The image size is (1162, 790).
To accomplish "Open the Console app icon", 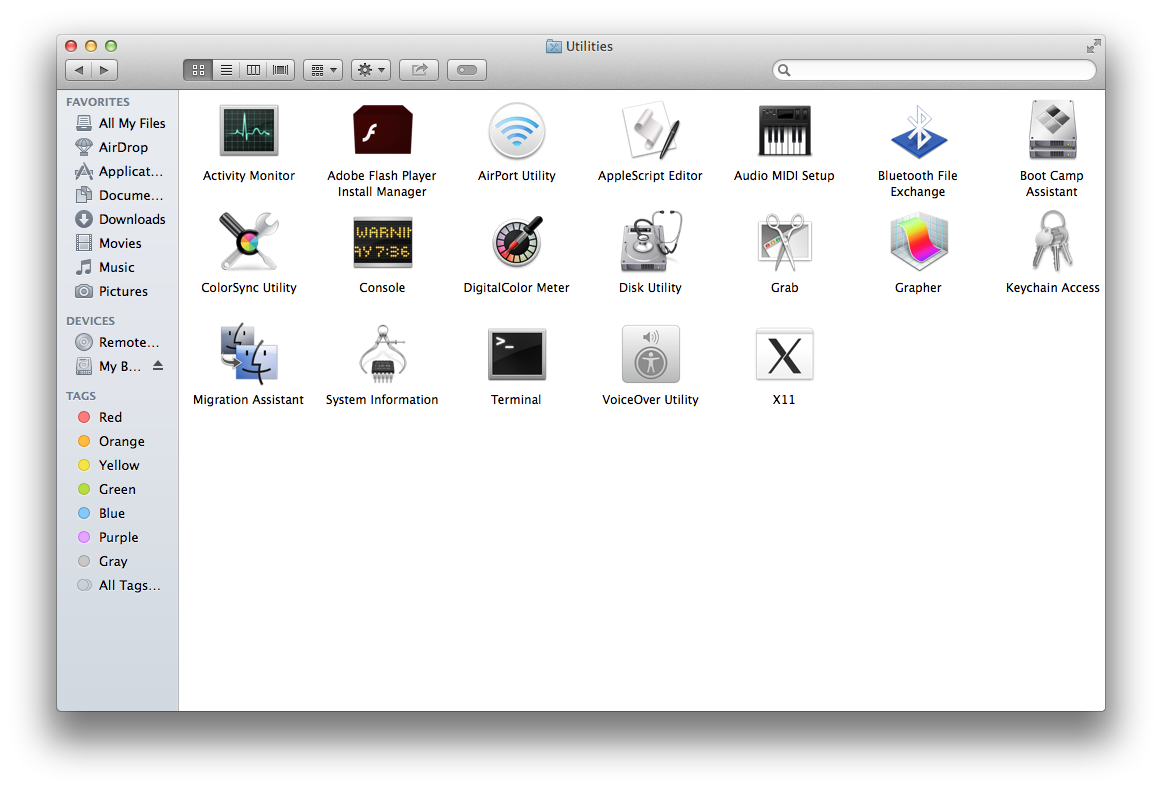I will pos(382,242).
